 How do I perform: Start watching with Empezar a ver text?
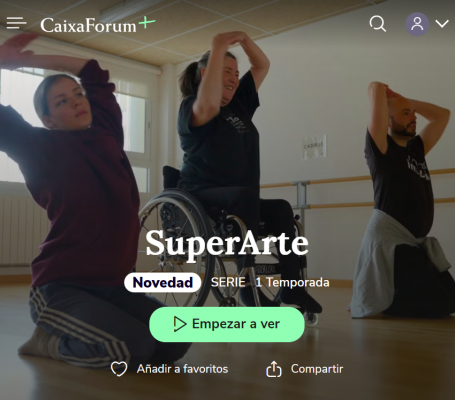236,324
